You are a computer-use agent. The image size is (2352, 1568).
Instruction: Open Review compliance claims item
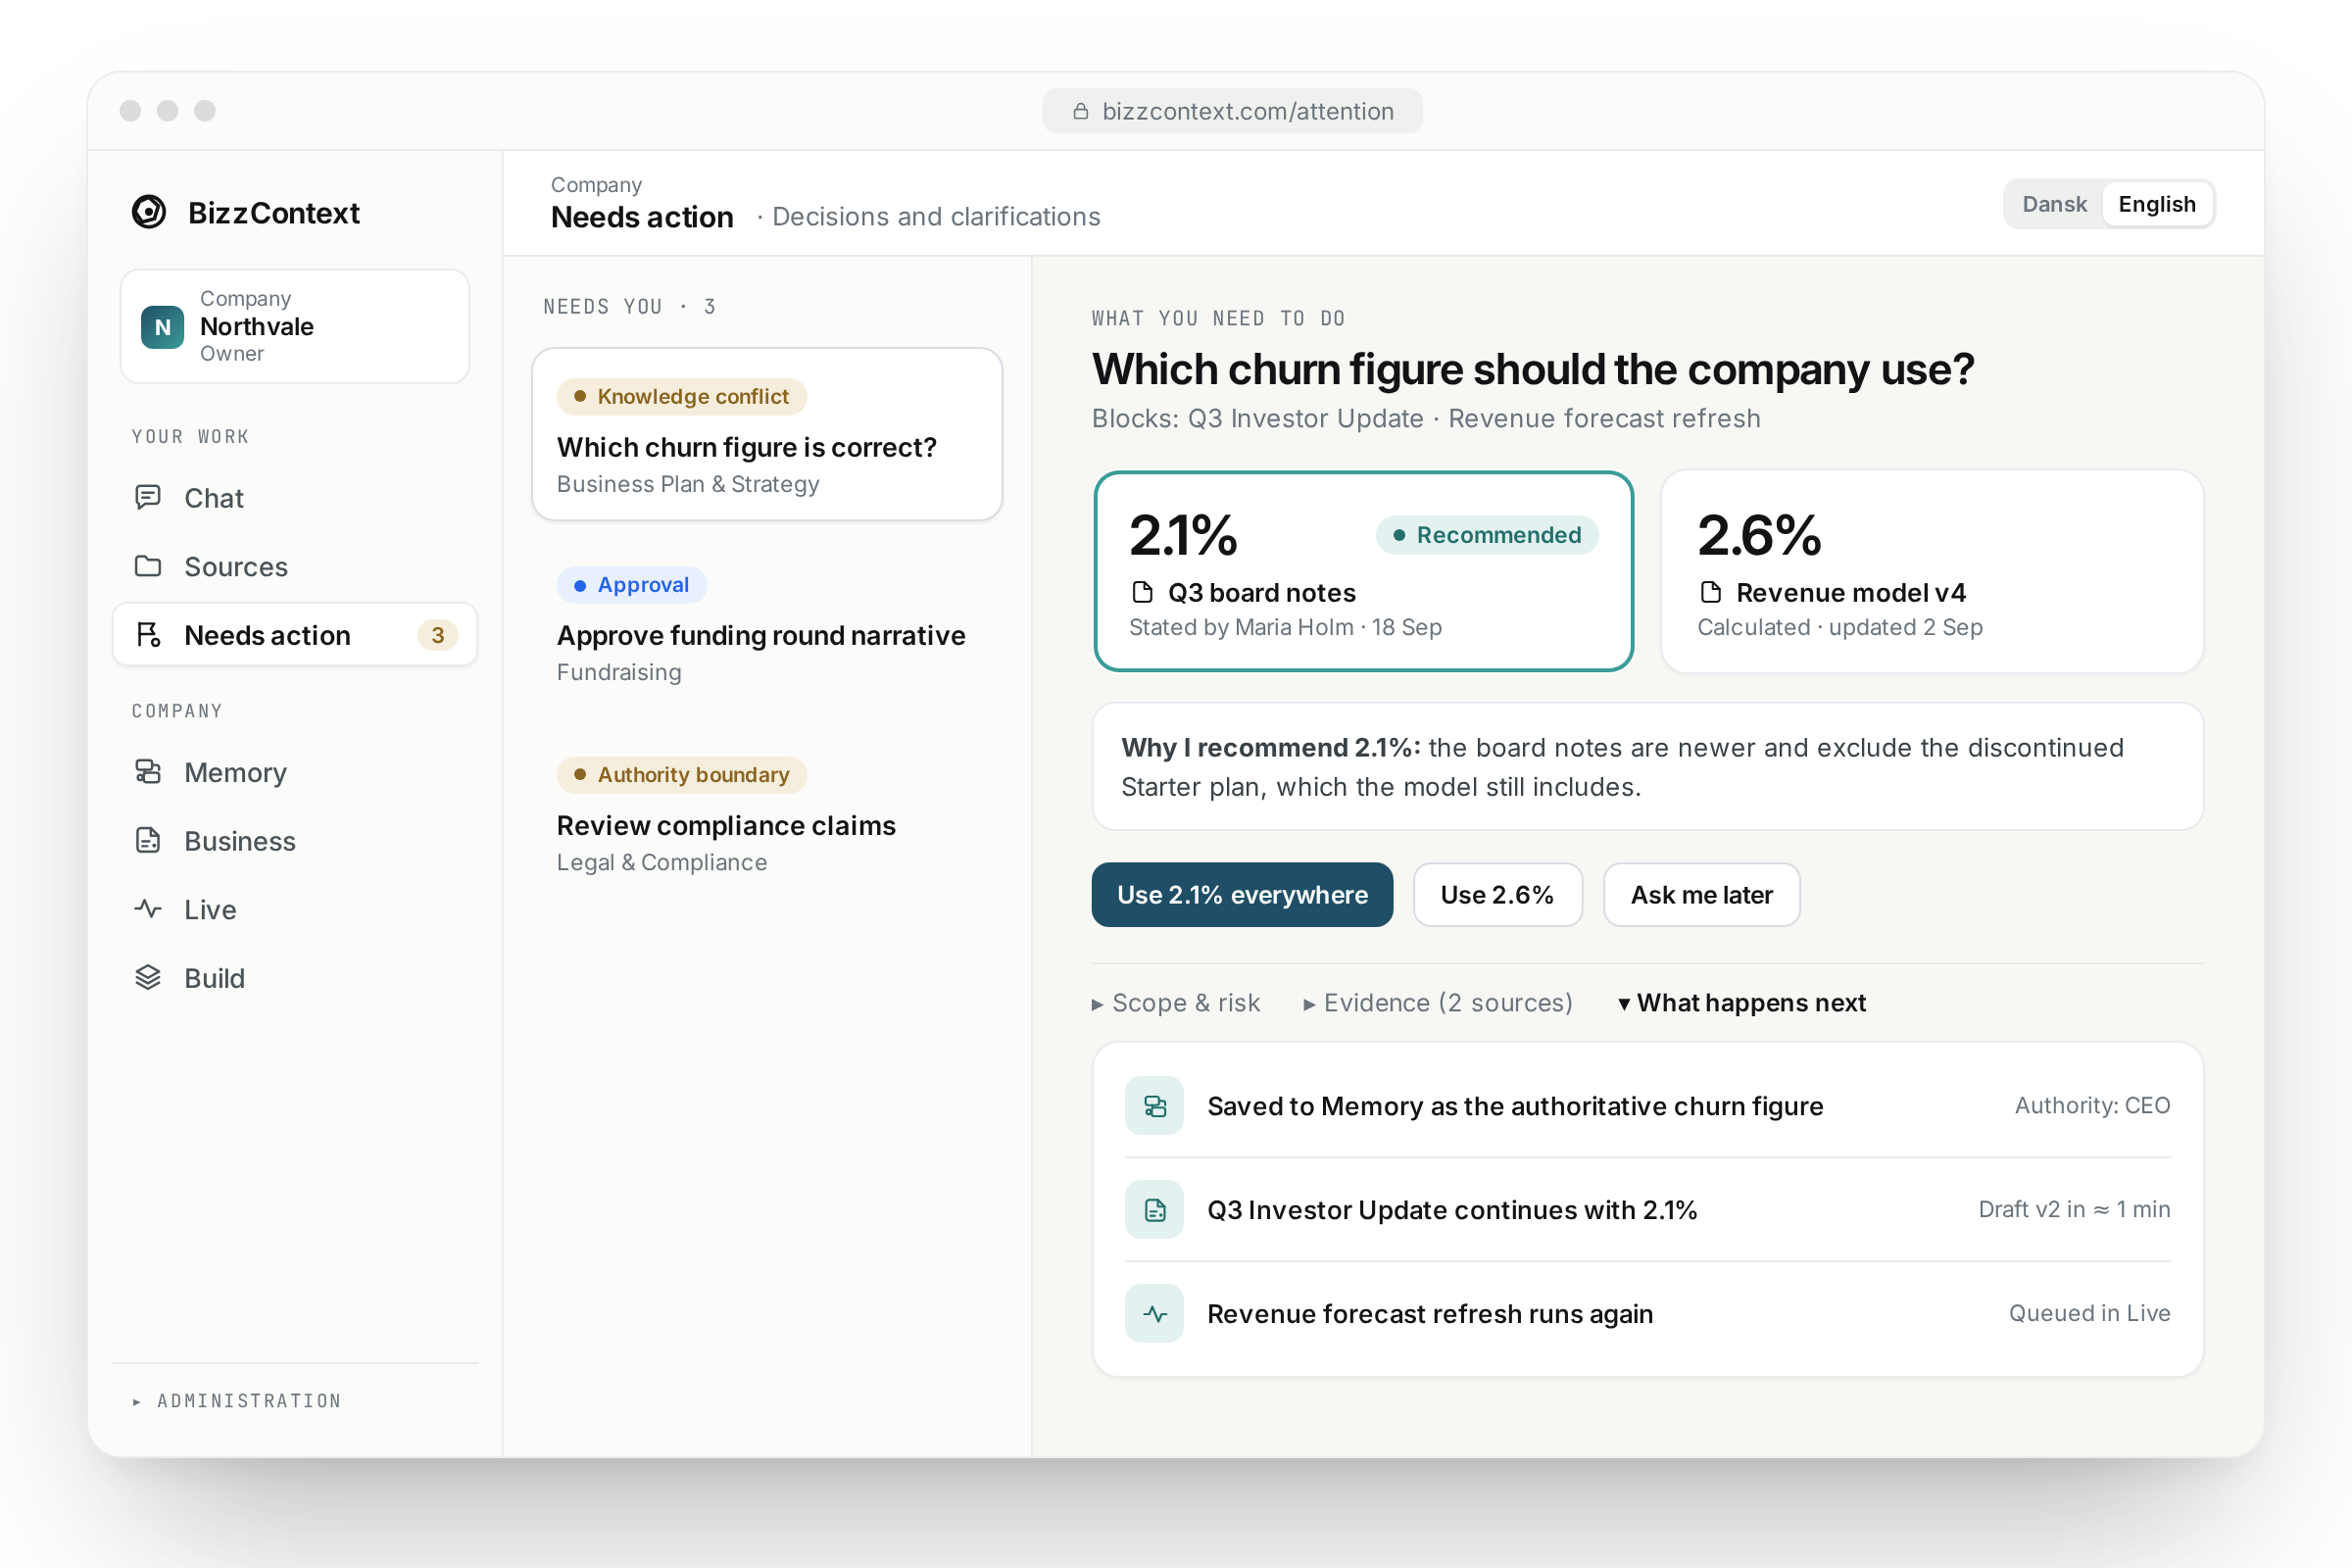pyautogui.click(x=767, y=816)
